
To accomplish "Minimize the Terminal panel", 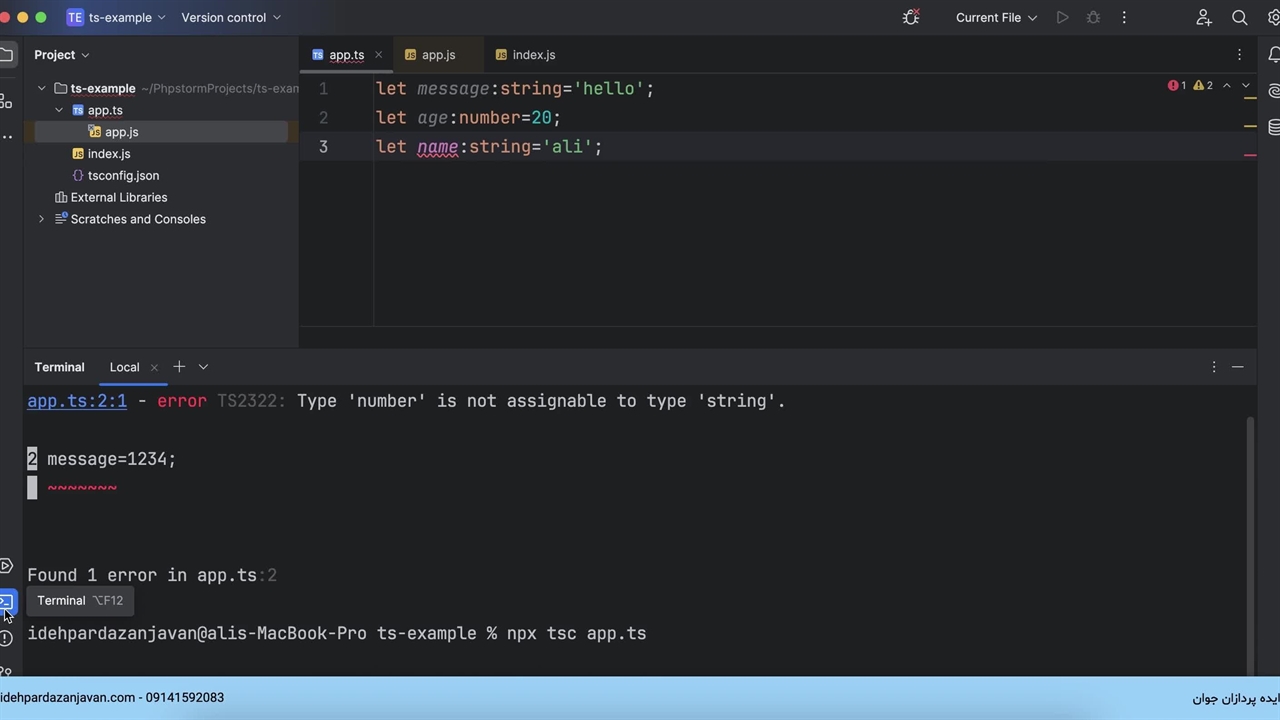I will (x=1237, y=367).
